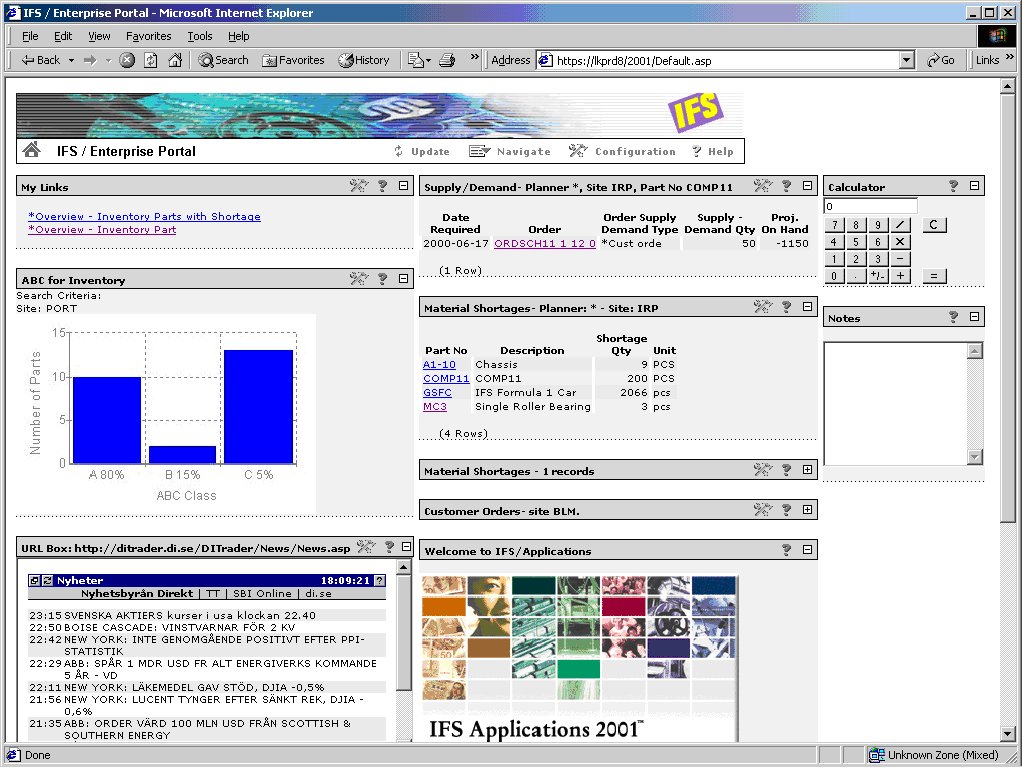1022x768 pixels.
Task: Open configuration for Material Shortages 1 records
Action: (x=763, y=470)
